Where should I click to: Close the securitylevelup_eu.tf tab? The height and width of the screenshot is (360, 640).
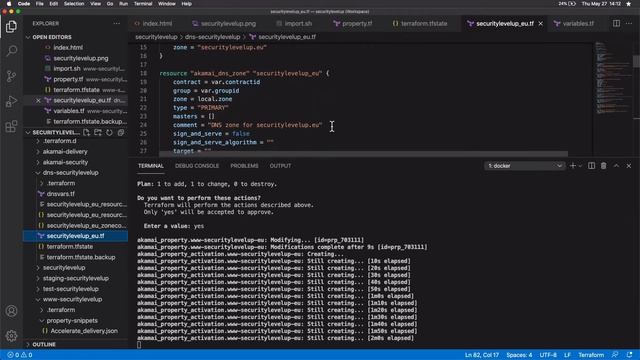(x=541, y=24)
